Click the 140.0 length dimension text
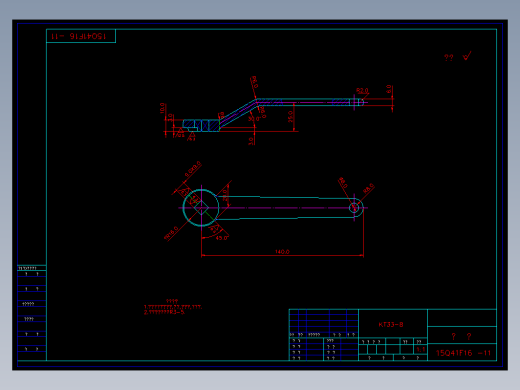Viewport: 520px width, 390px height. coord(282,252)
